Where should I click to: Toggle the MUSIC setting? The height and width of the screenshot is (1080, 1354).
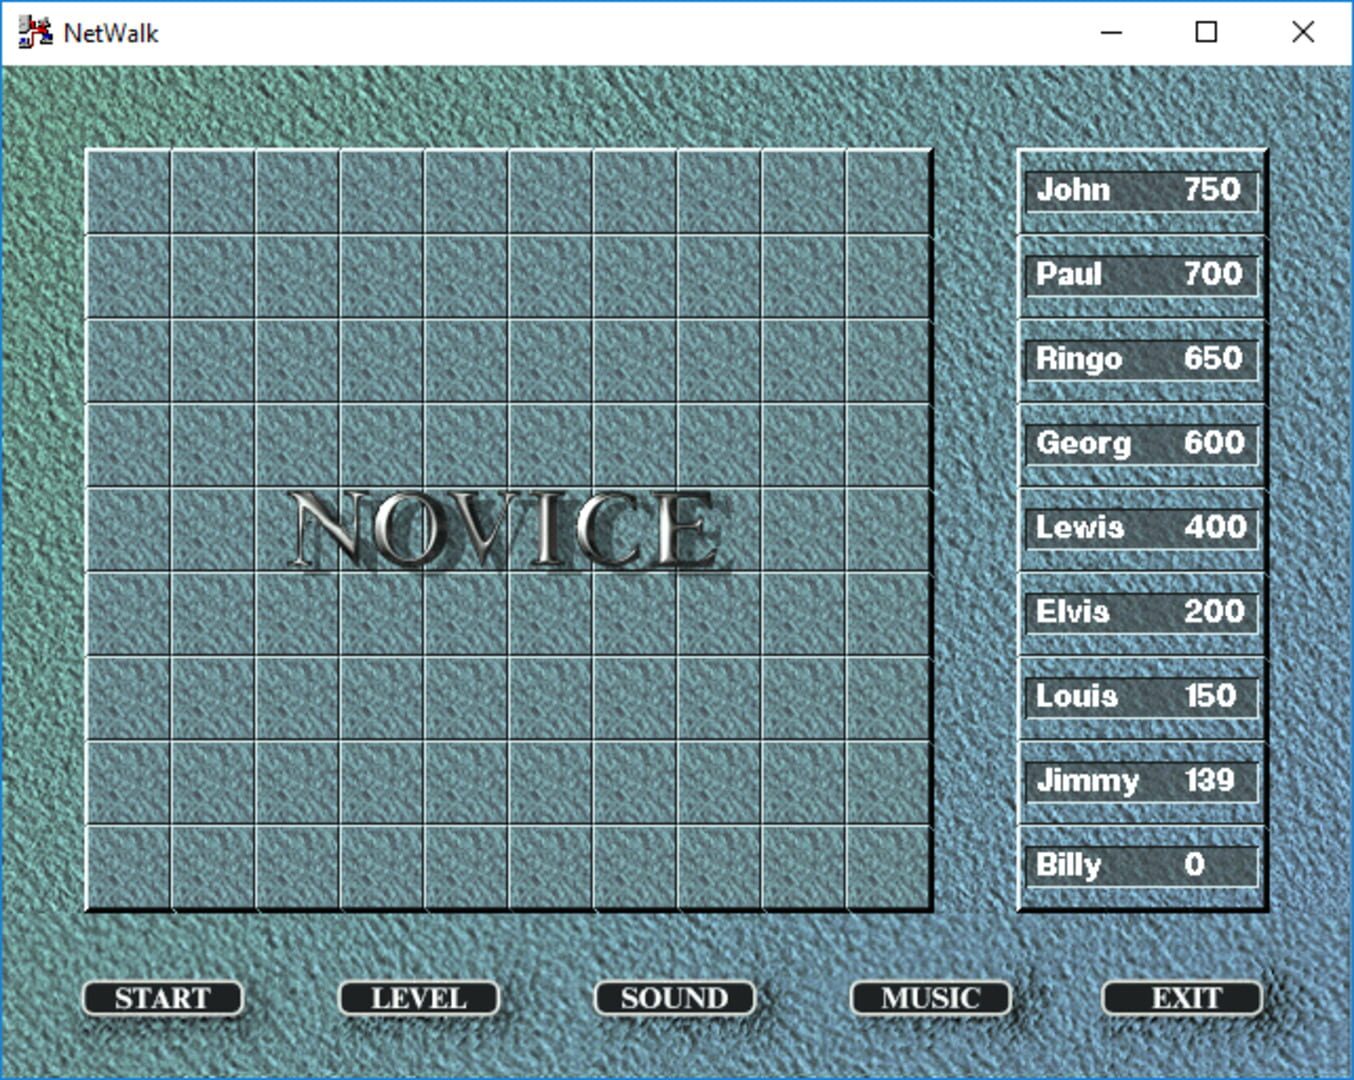click(x=930, y=997)
